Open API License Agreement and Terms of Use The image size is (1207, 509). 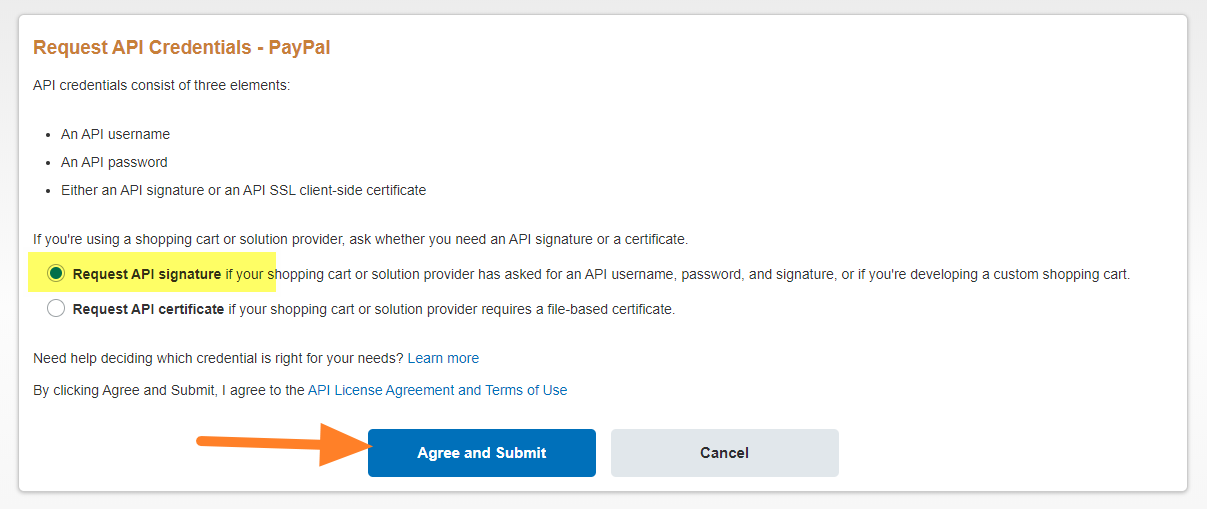click(437, 390)
